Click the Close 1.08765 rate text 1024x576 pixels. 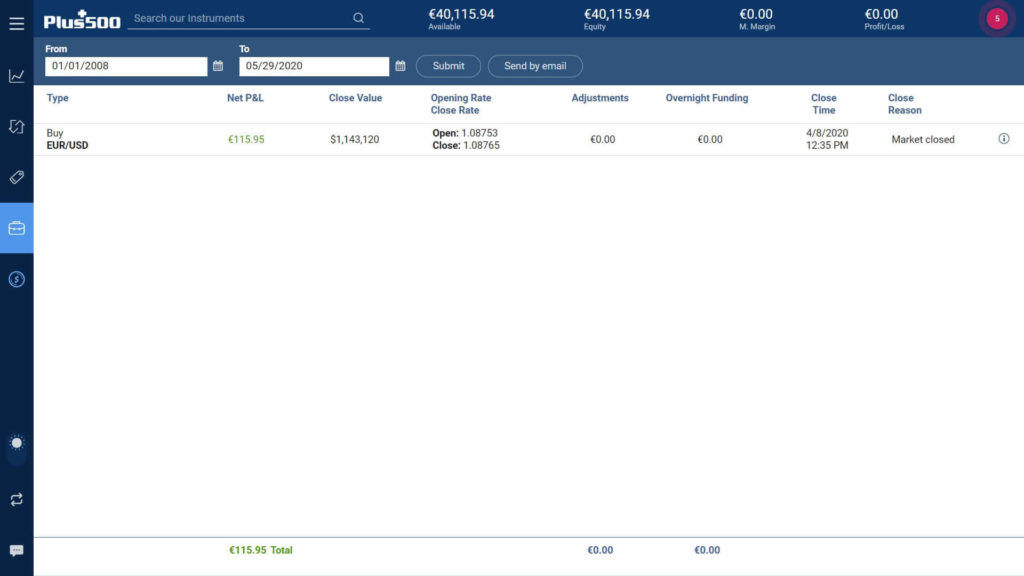point(466,145)
